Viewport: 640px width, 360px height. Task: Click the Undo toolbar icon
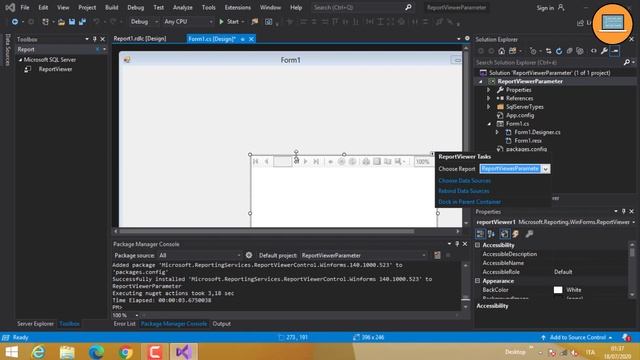click(96, 22)
